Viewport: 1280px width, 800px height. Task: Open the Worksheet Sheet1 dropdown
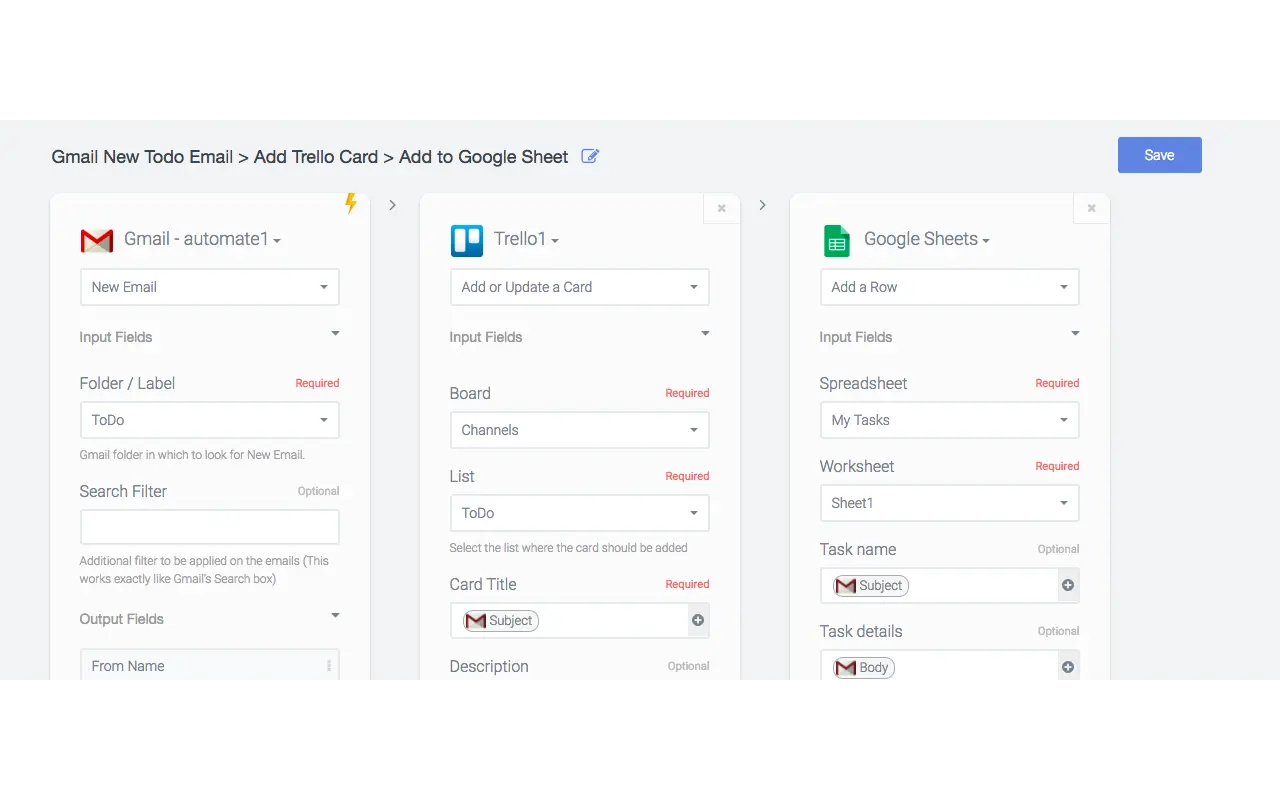click(x=948, y=503)
